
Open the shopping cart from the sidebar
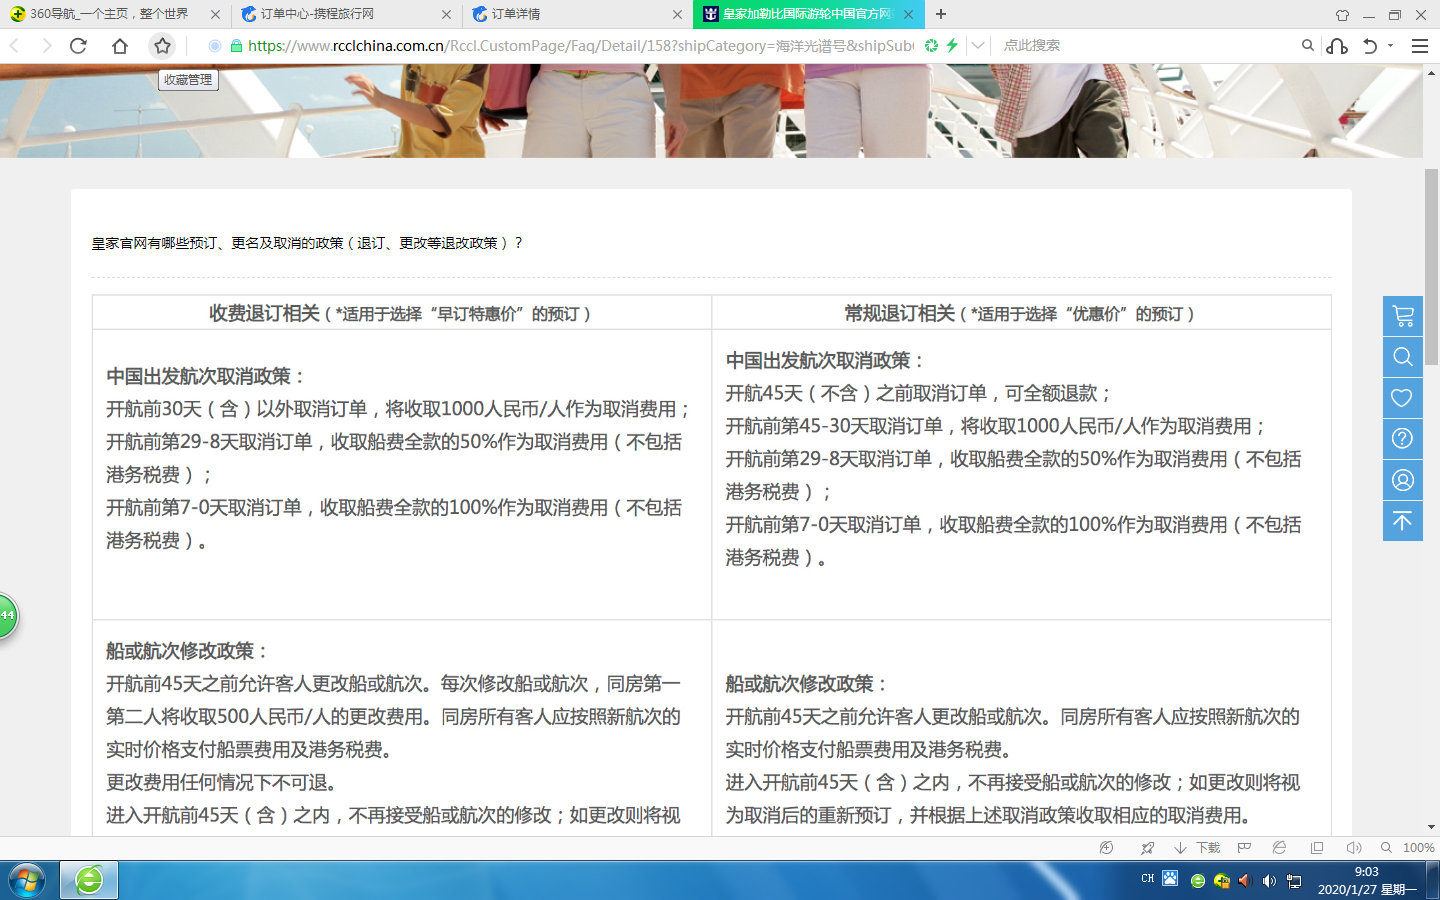click(1402, 316)
